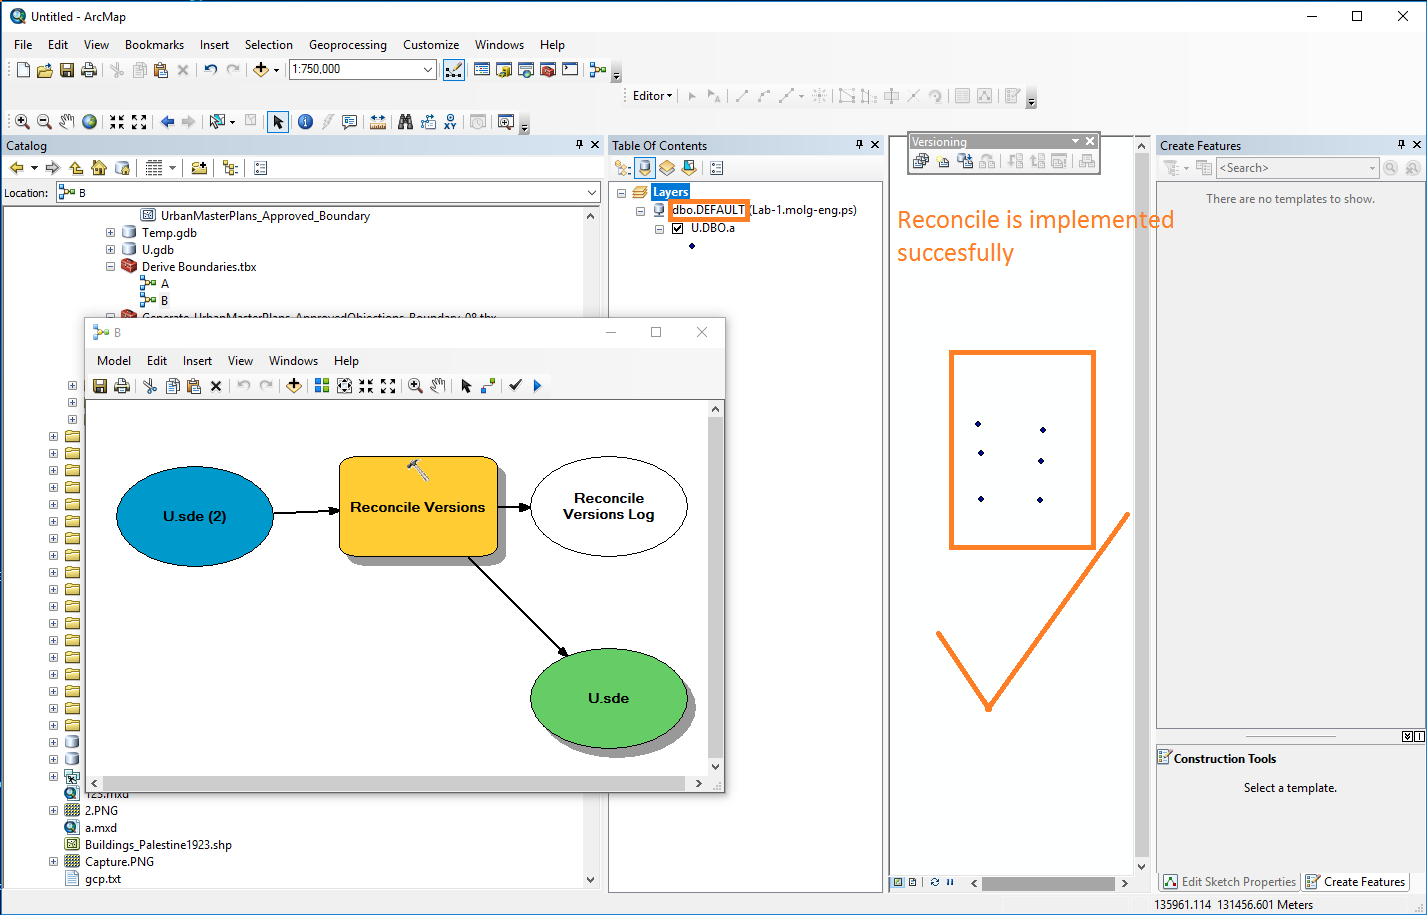Pause drawing using map bottom button
The height and width of the screenshot is (915, 1427).
949,882
